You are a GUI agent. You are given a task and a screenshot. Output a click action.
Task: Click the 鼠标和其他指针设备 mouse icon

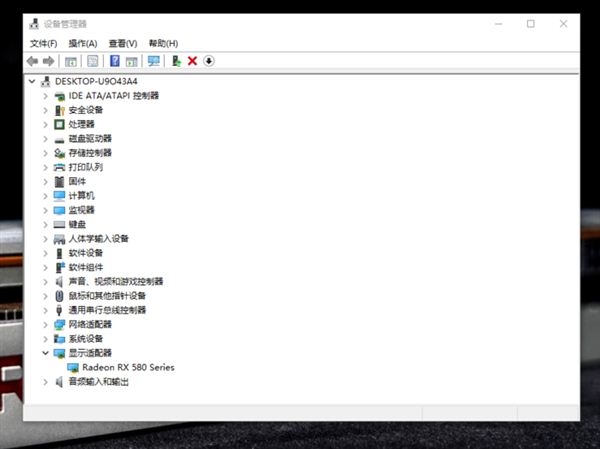(59, 296)
